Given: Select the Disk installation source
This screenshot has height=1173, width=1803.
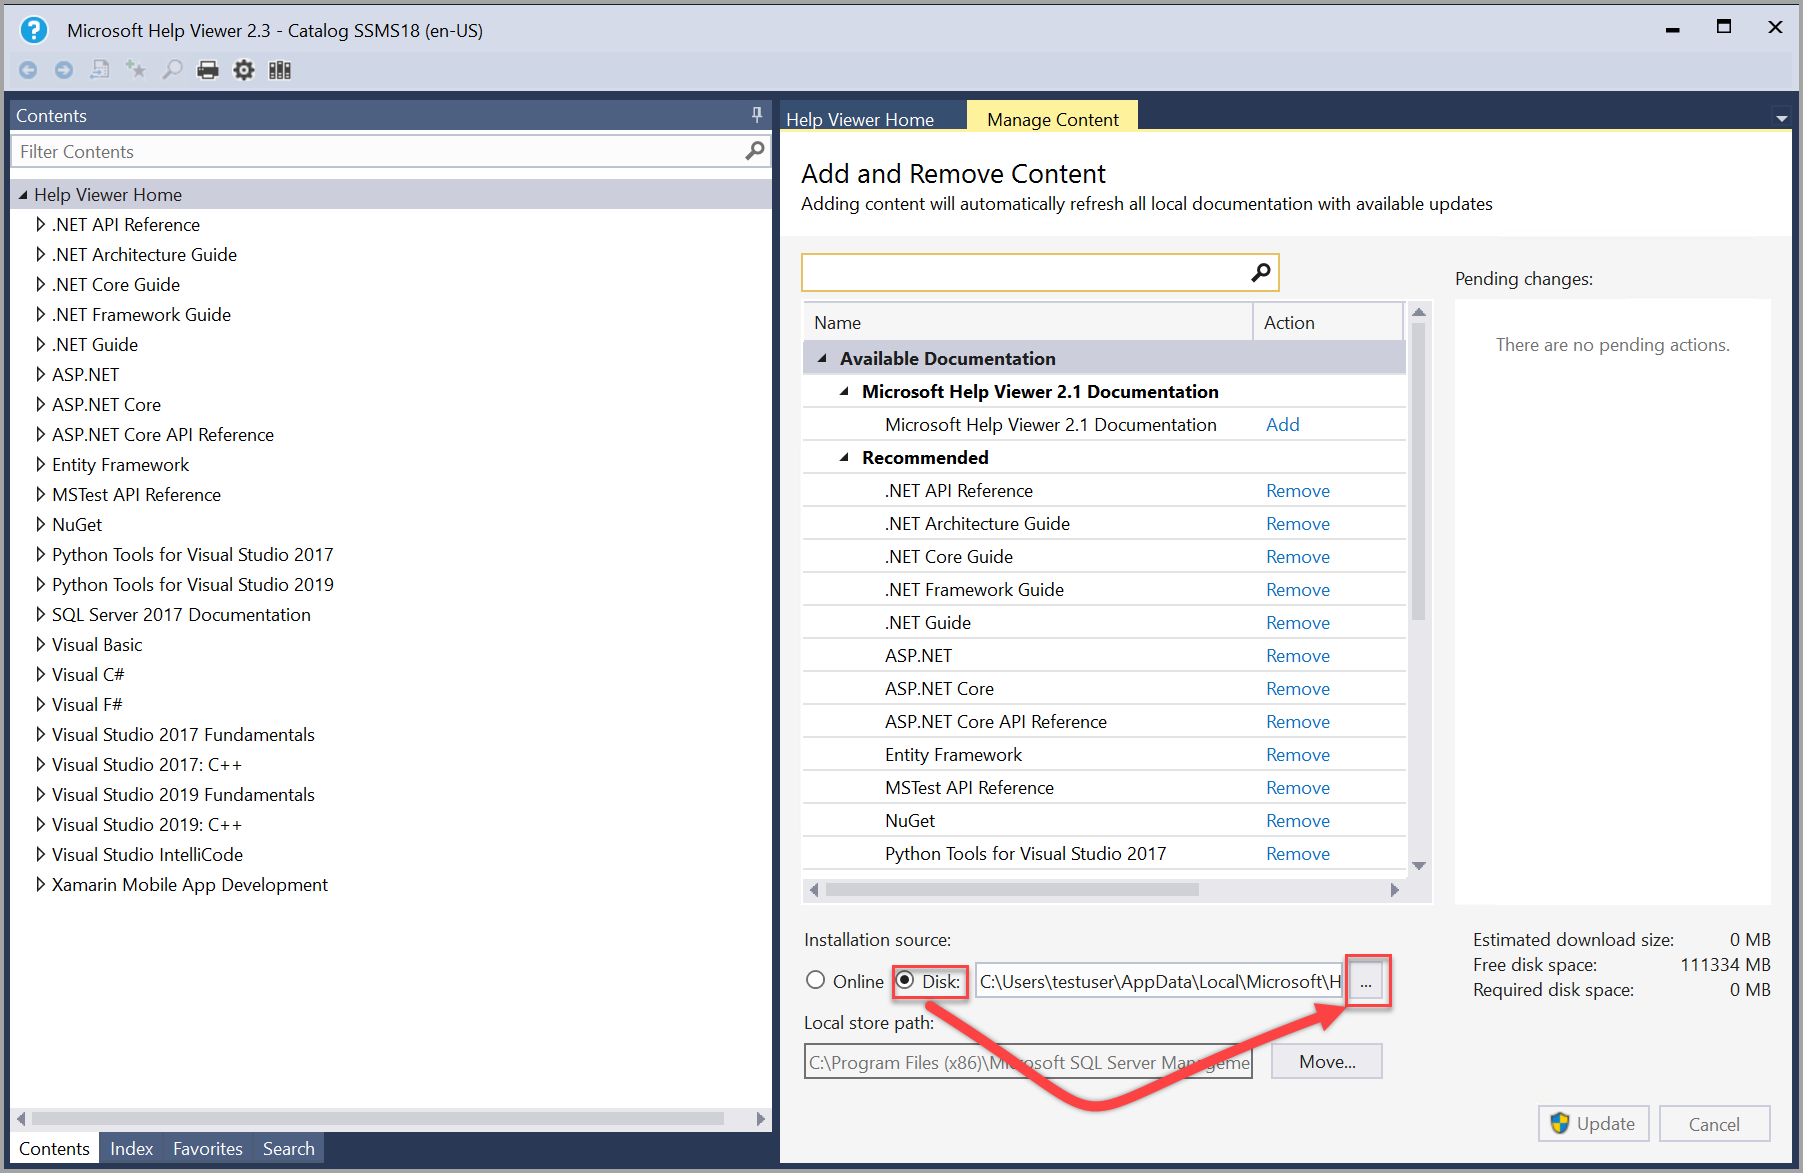Looking at the screenshot, I should [906, 980].
